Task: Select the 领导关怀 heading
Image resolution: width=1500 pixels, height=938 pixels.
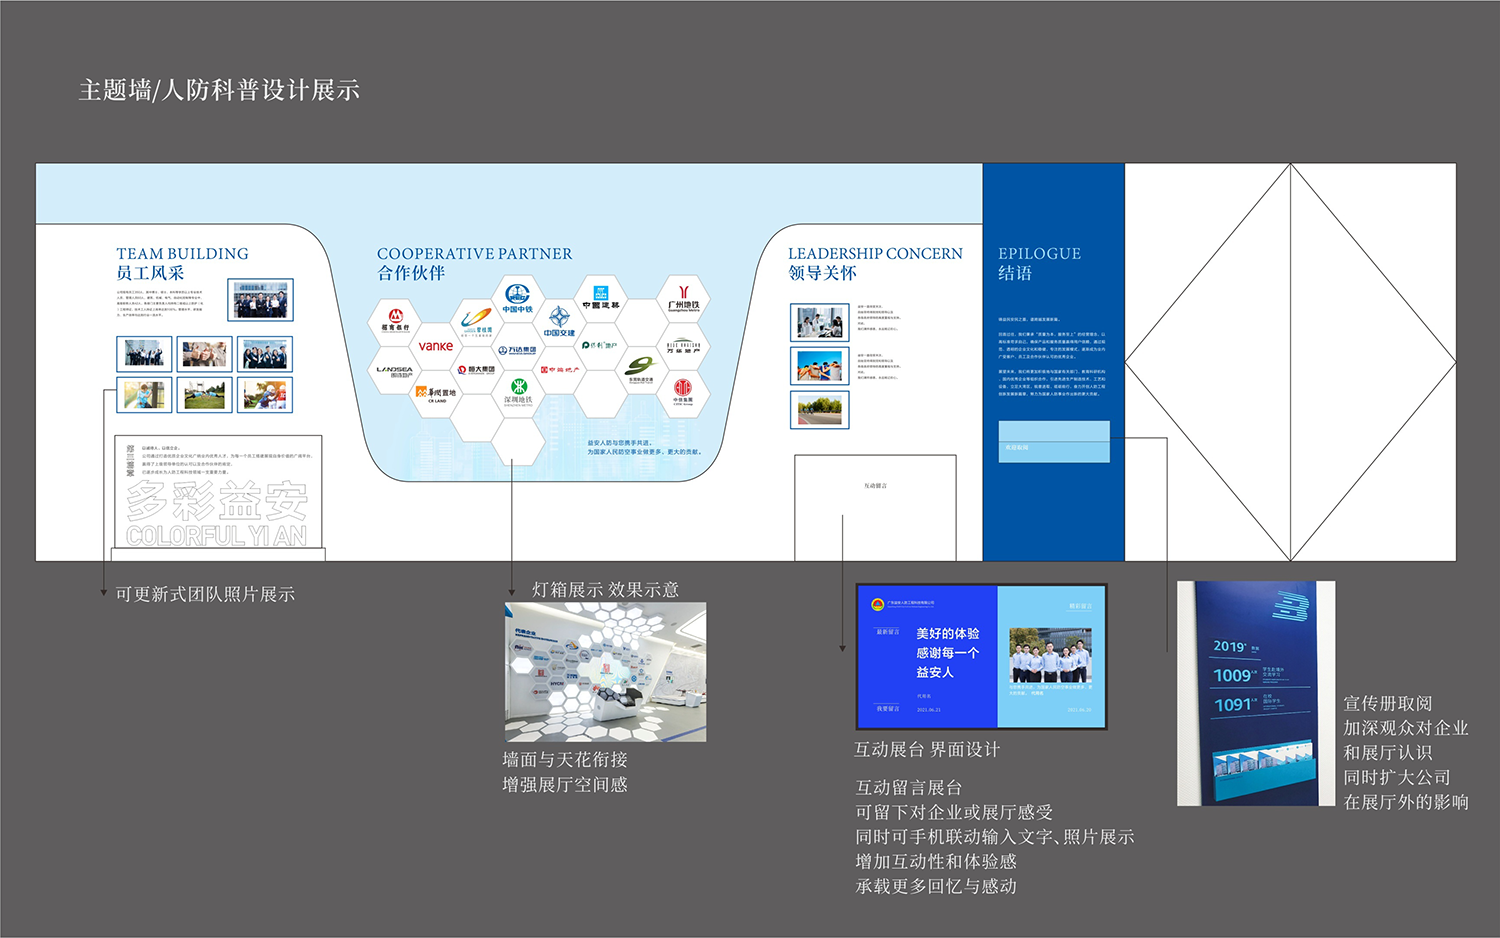Action: tap(822, 273)
